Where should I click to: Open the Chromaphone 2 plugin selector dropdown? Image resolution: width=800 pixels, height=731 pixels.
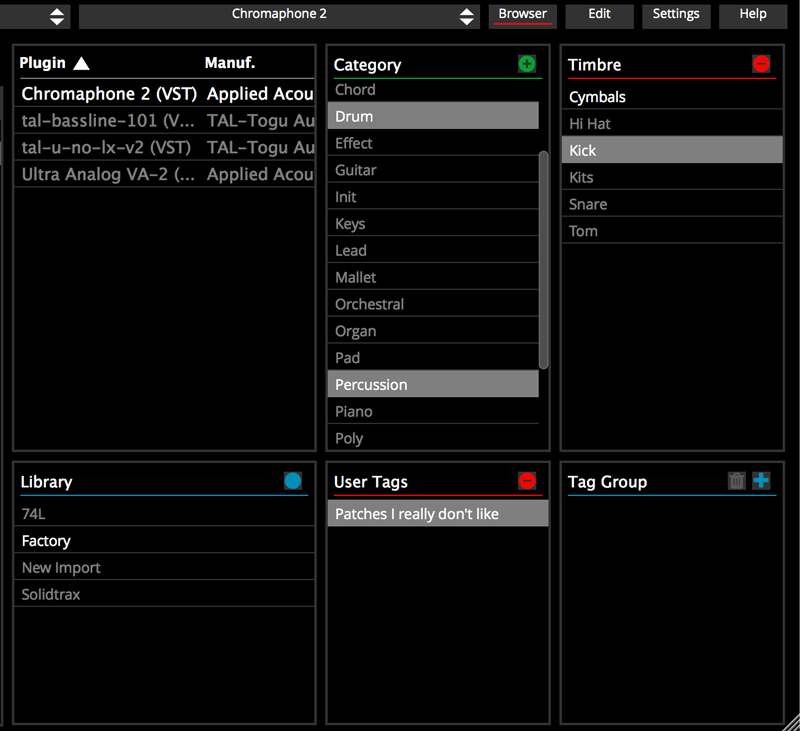click(279, 15)
